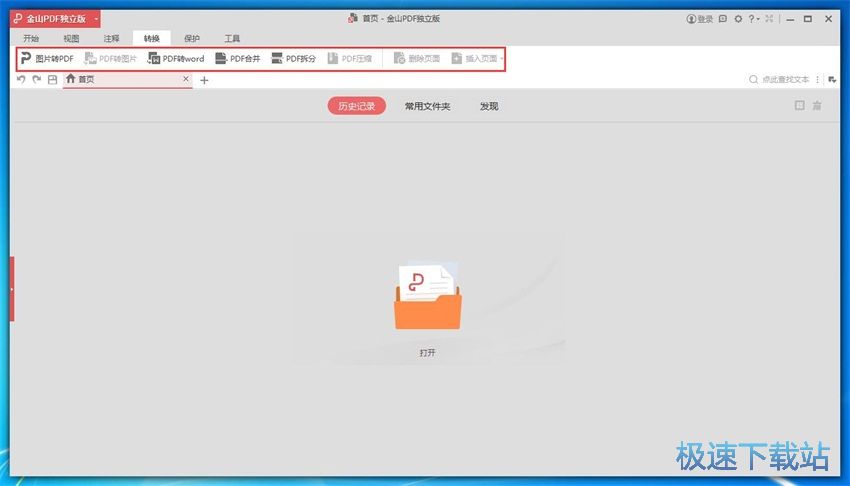
Task: Click the 图片转PDF tool
Action: 47,59
